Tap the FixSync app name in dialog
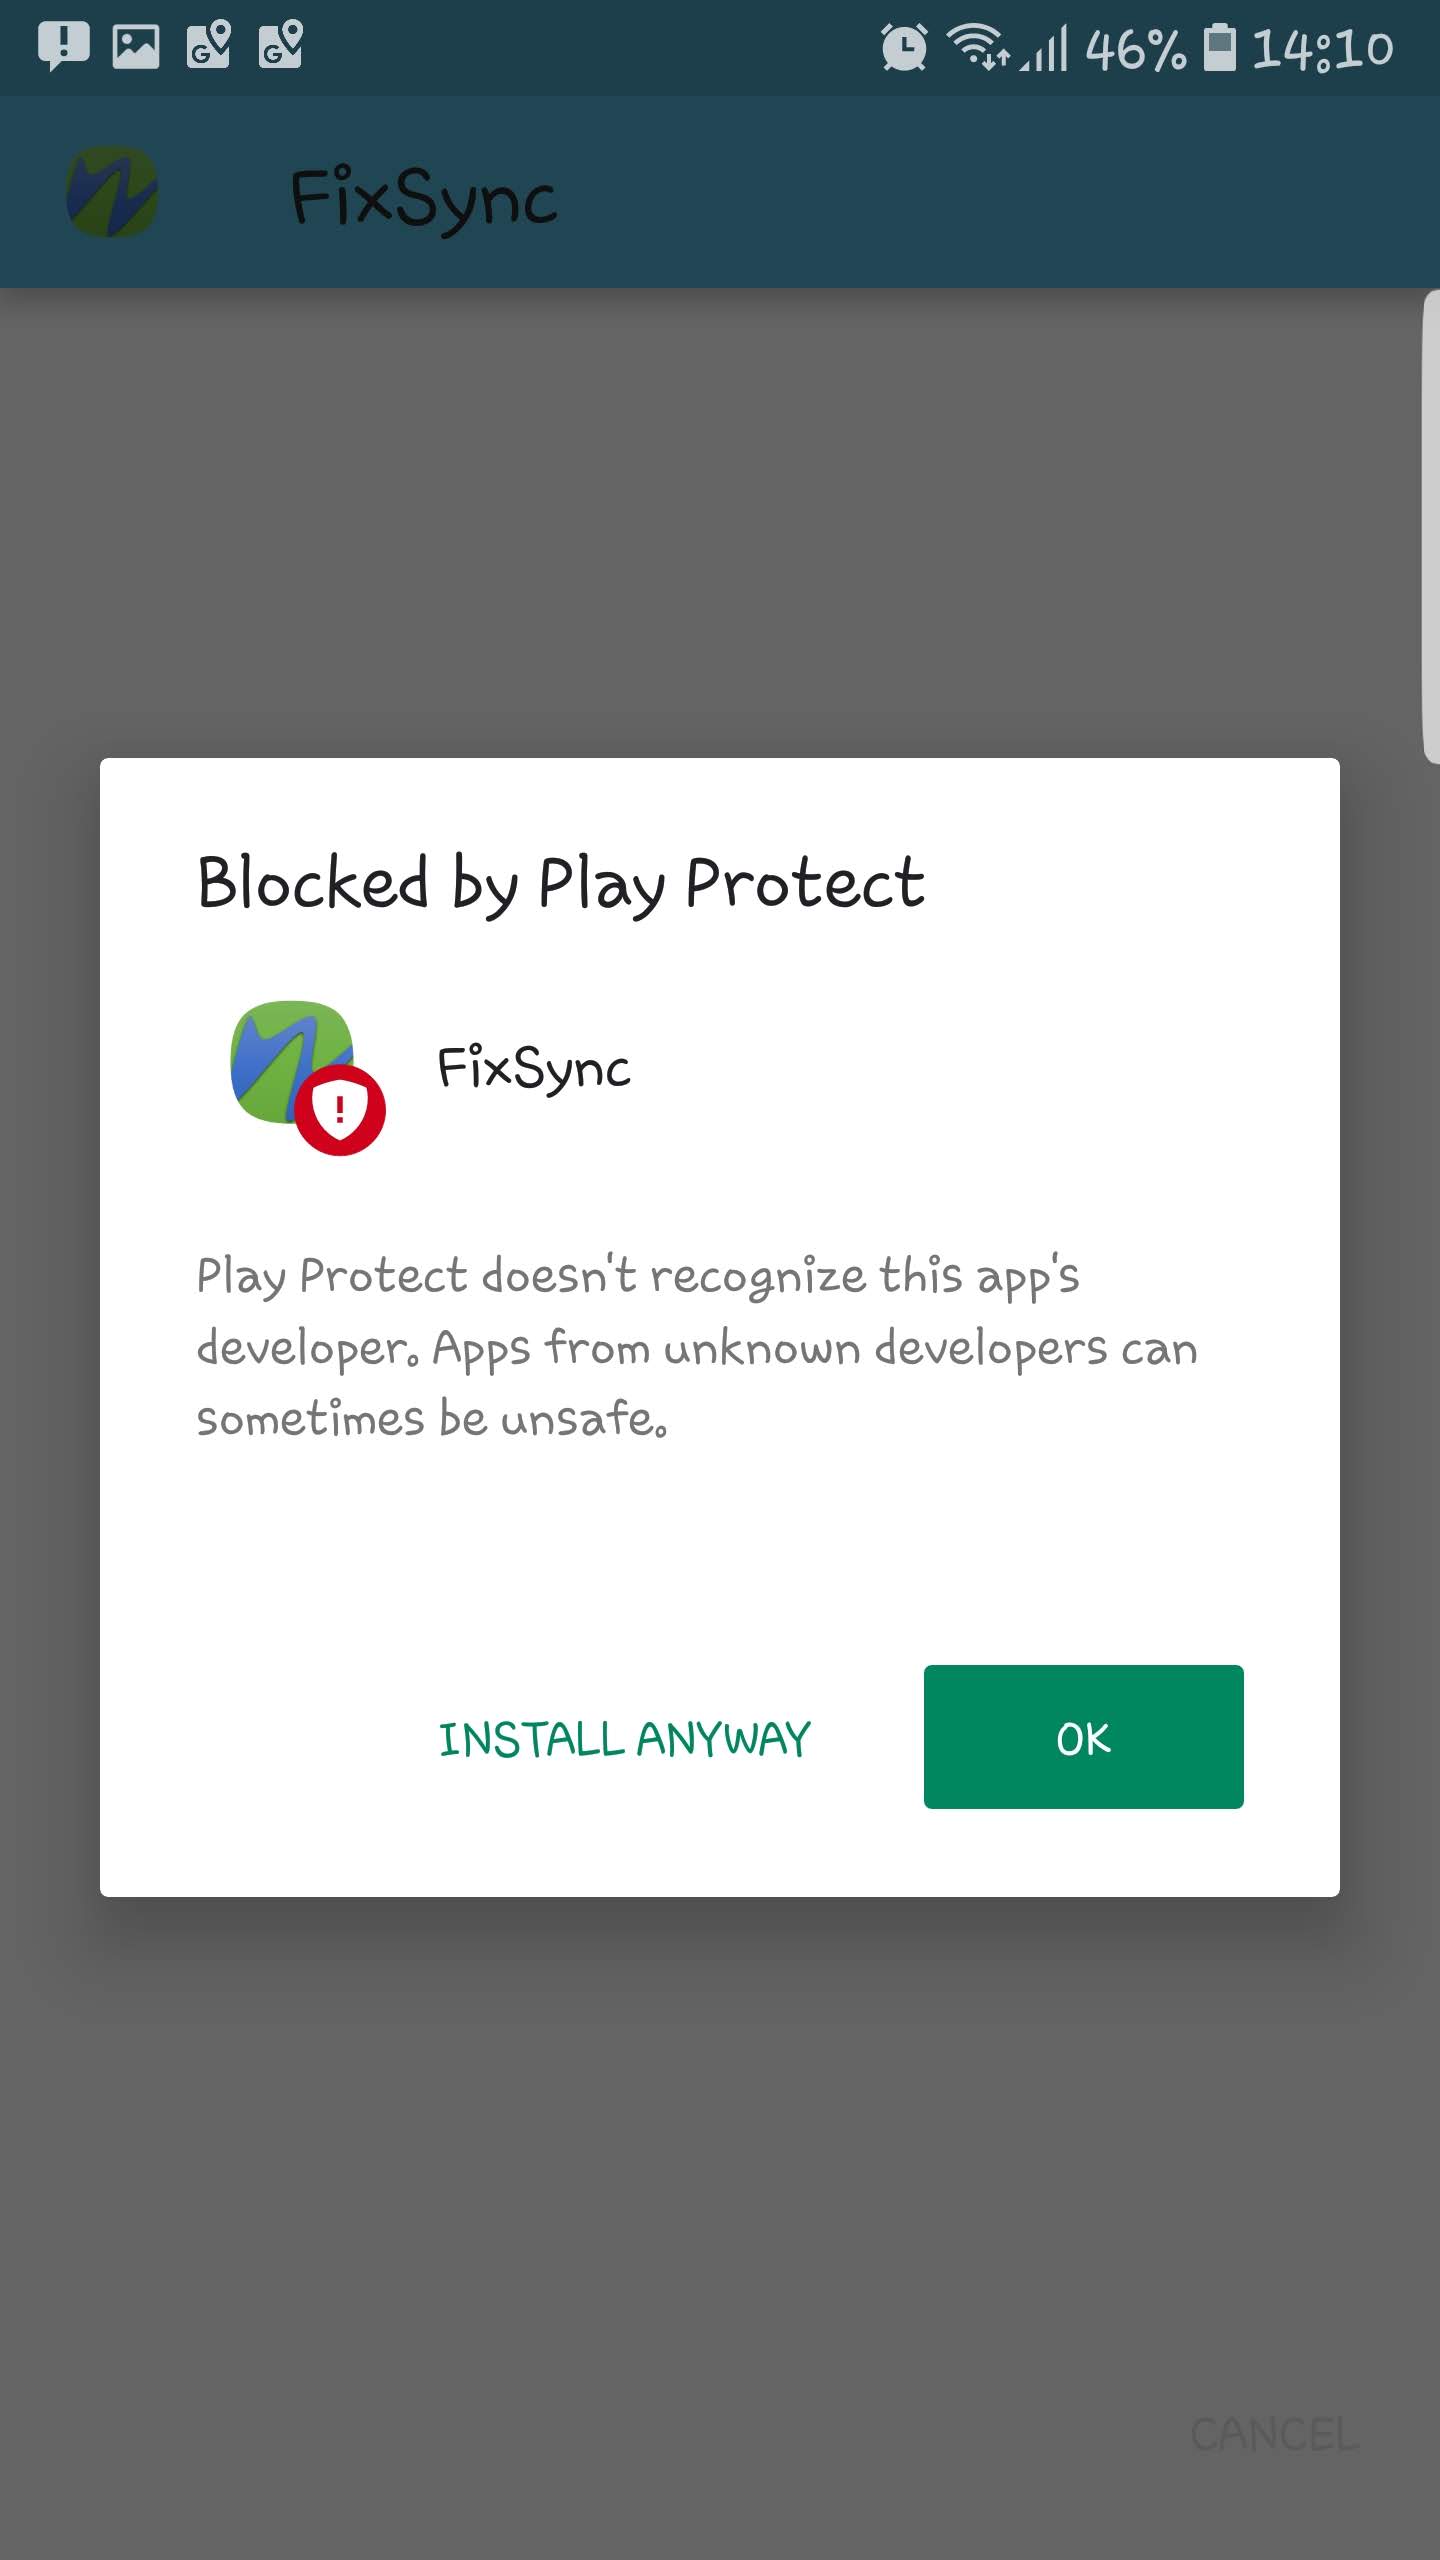 coord(534,1069)
